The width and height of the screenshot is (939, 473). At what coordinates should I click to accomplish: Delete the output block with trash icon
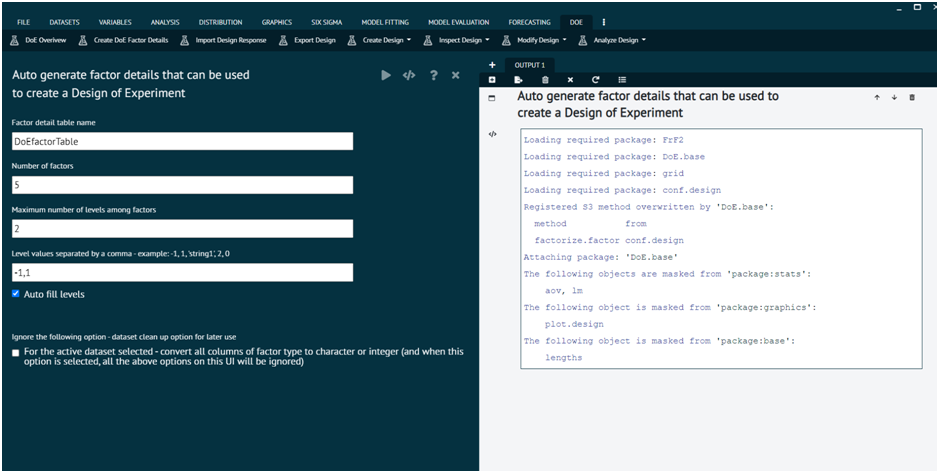tap(912, 98)
